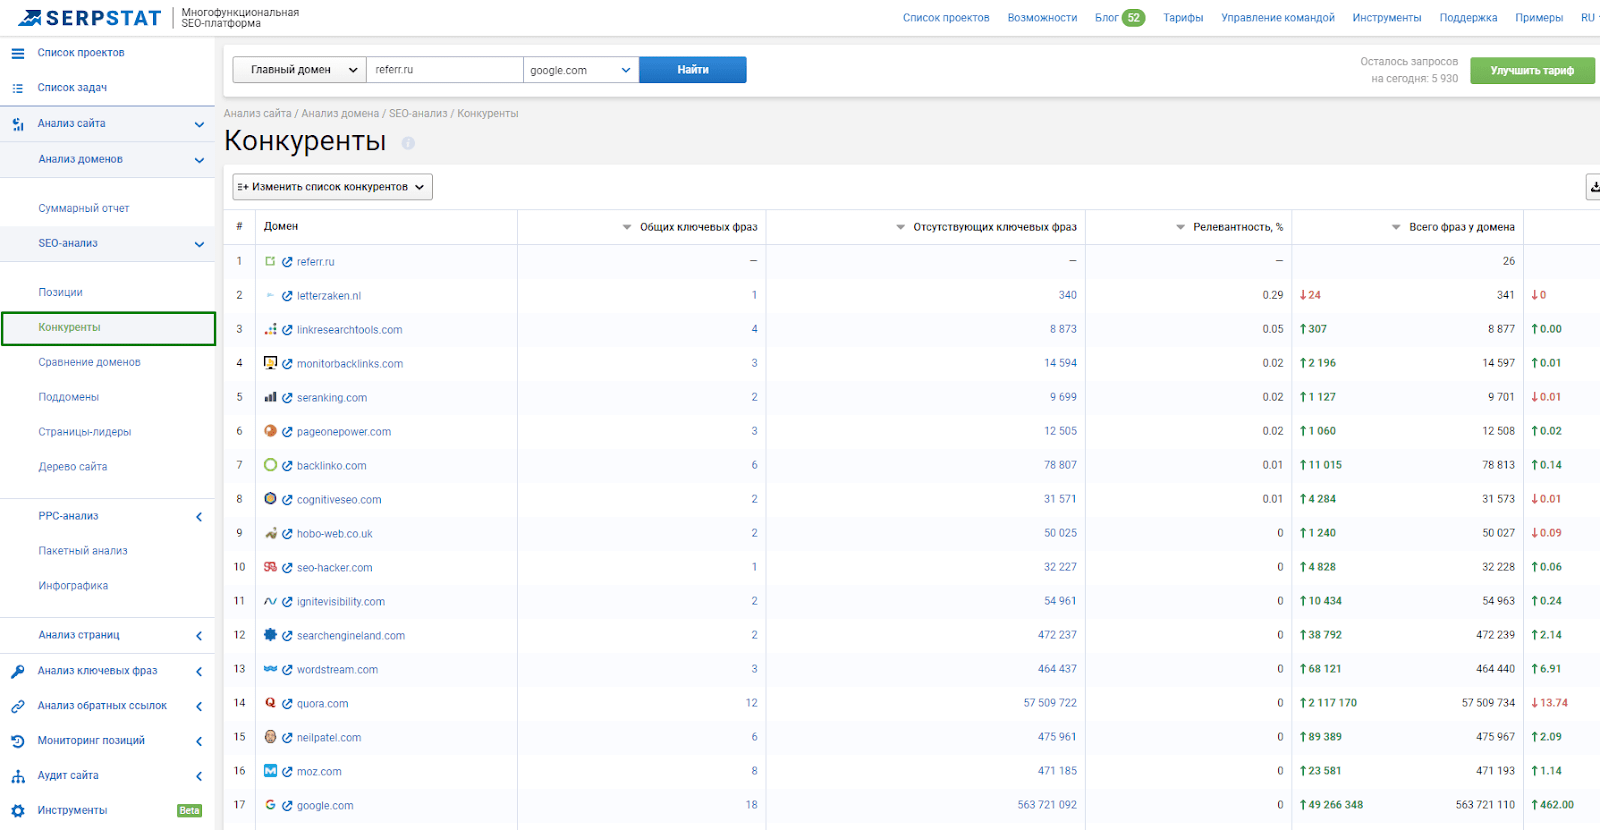Sort by Всего фраз у домена column
The width and height of the screenshot is (1600, 830).
coord(1453,227)
